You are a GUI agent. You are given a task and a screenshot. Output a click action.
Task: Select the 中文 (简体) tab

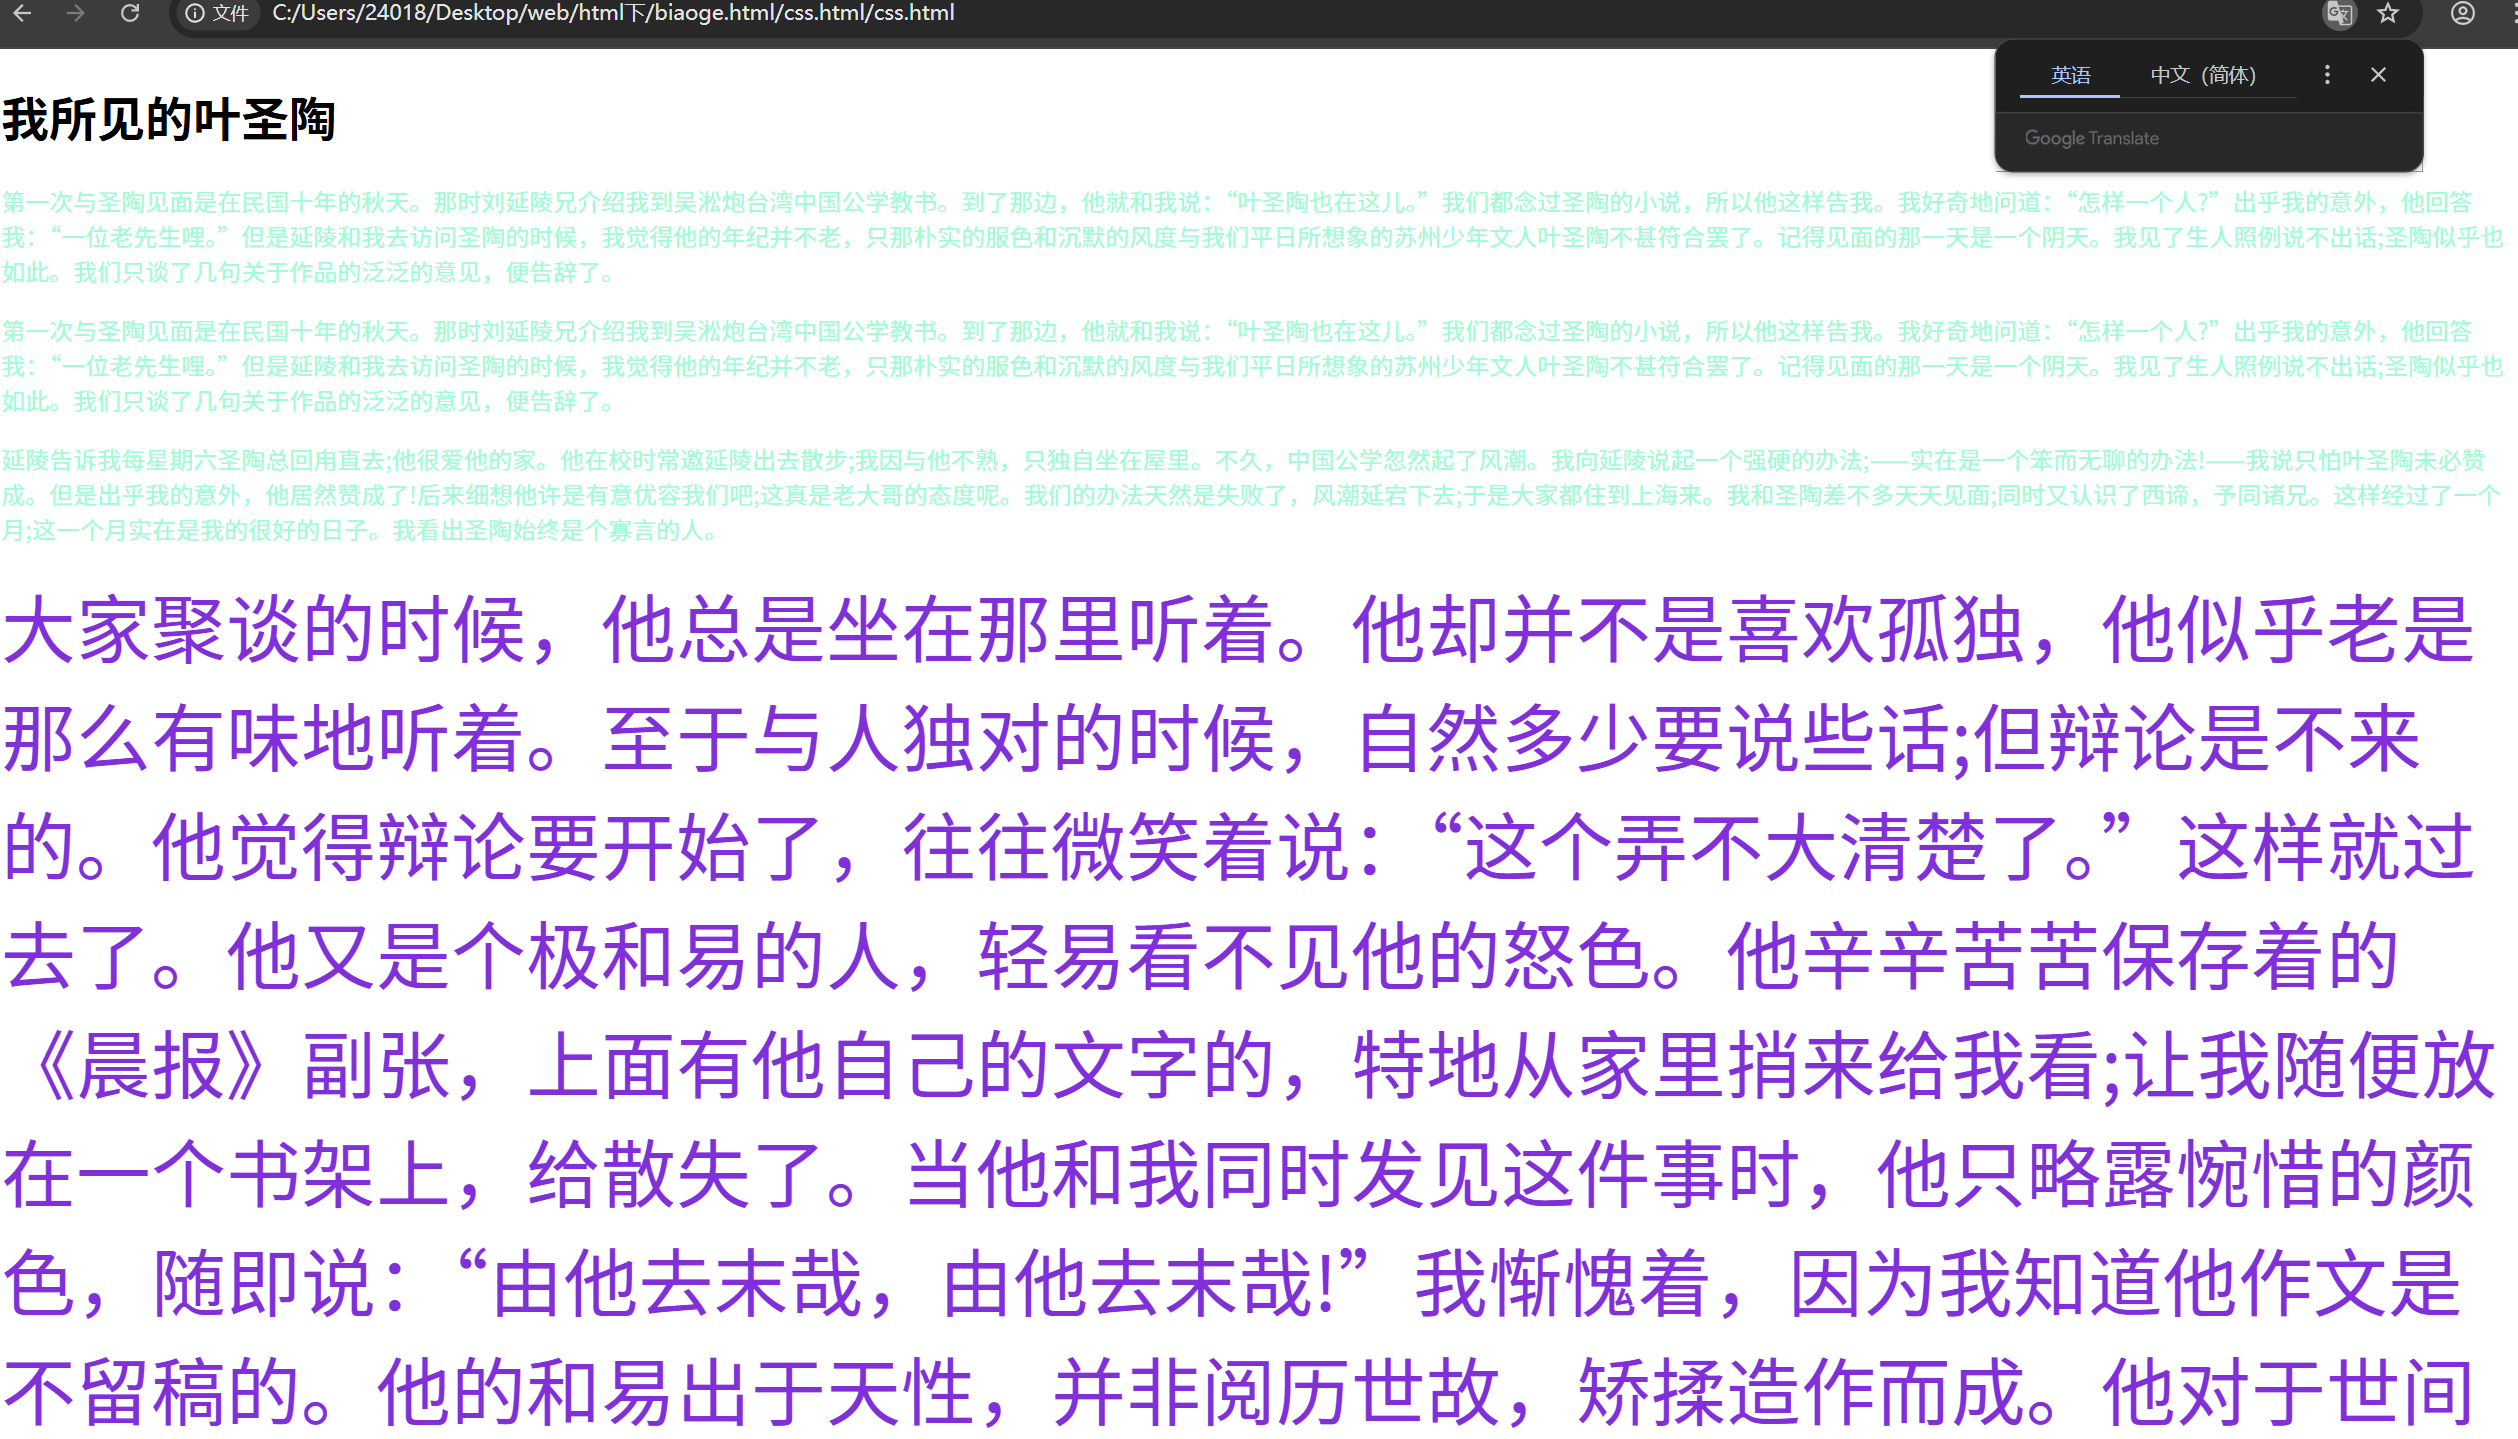coord(2203,75)
